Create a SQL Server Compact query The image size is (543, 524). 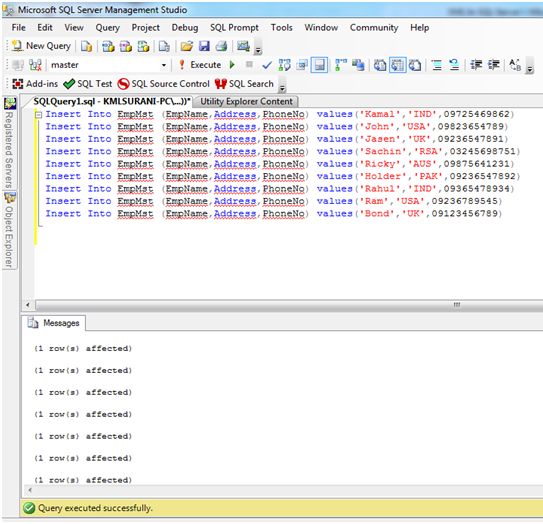tap(164, 46)
